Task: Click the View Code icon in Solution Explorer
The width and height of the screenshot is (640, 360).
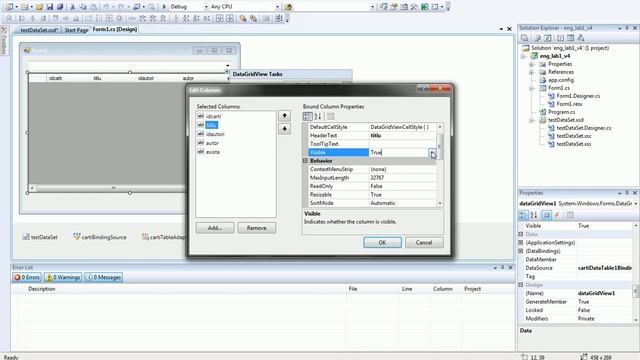Action: click(560, 38)
